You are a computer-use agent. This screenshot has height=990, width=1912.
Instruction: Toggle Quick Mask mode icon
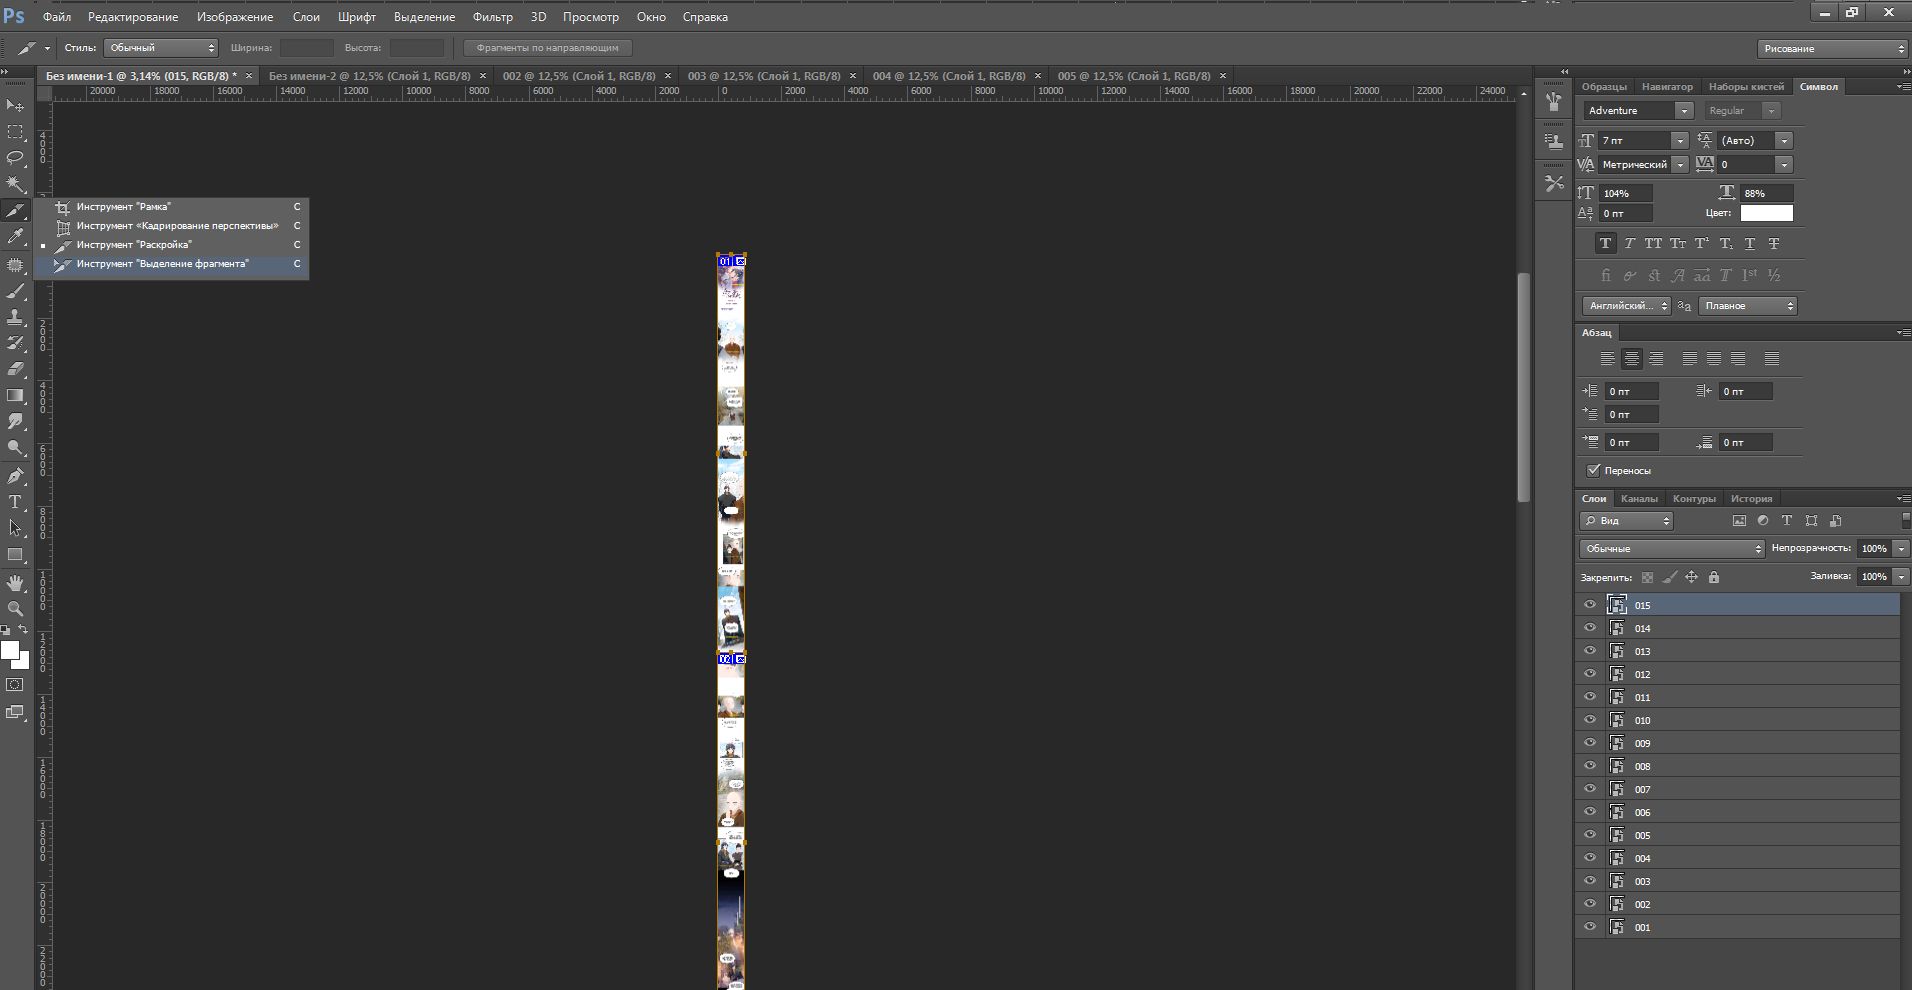(x=15, y=685)
